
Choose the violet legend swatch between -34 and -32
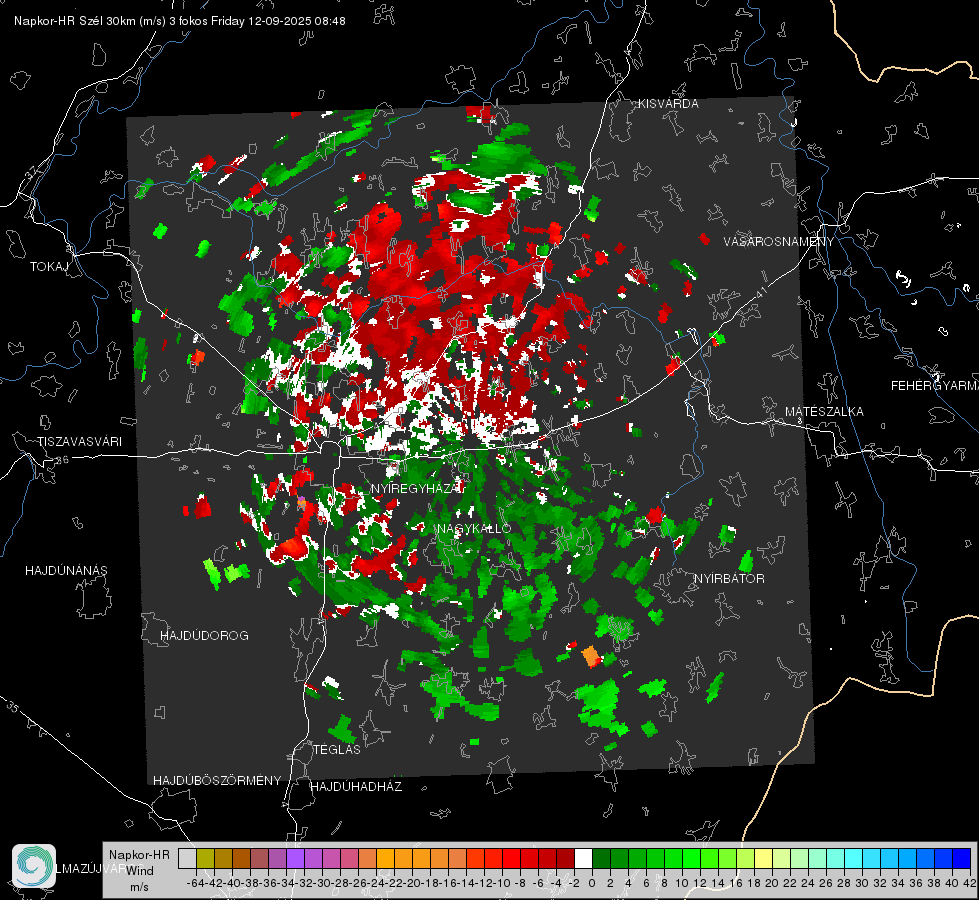[295, 859]
